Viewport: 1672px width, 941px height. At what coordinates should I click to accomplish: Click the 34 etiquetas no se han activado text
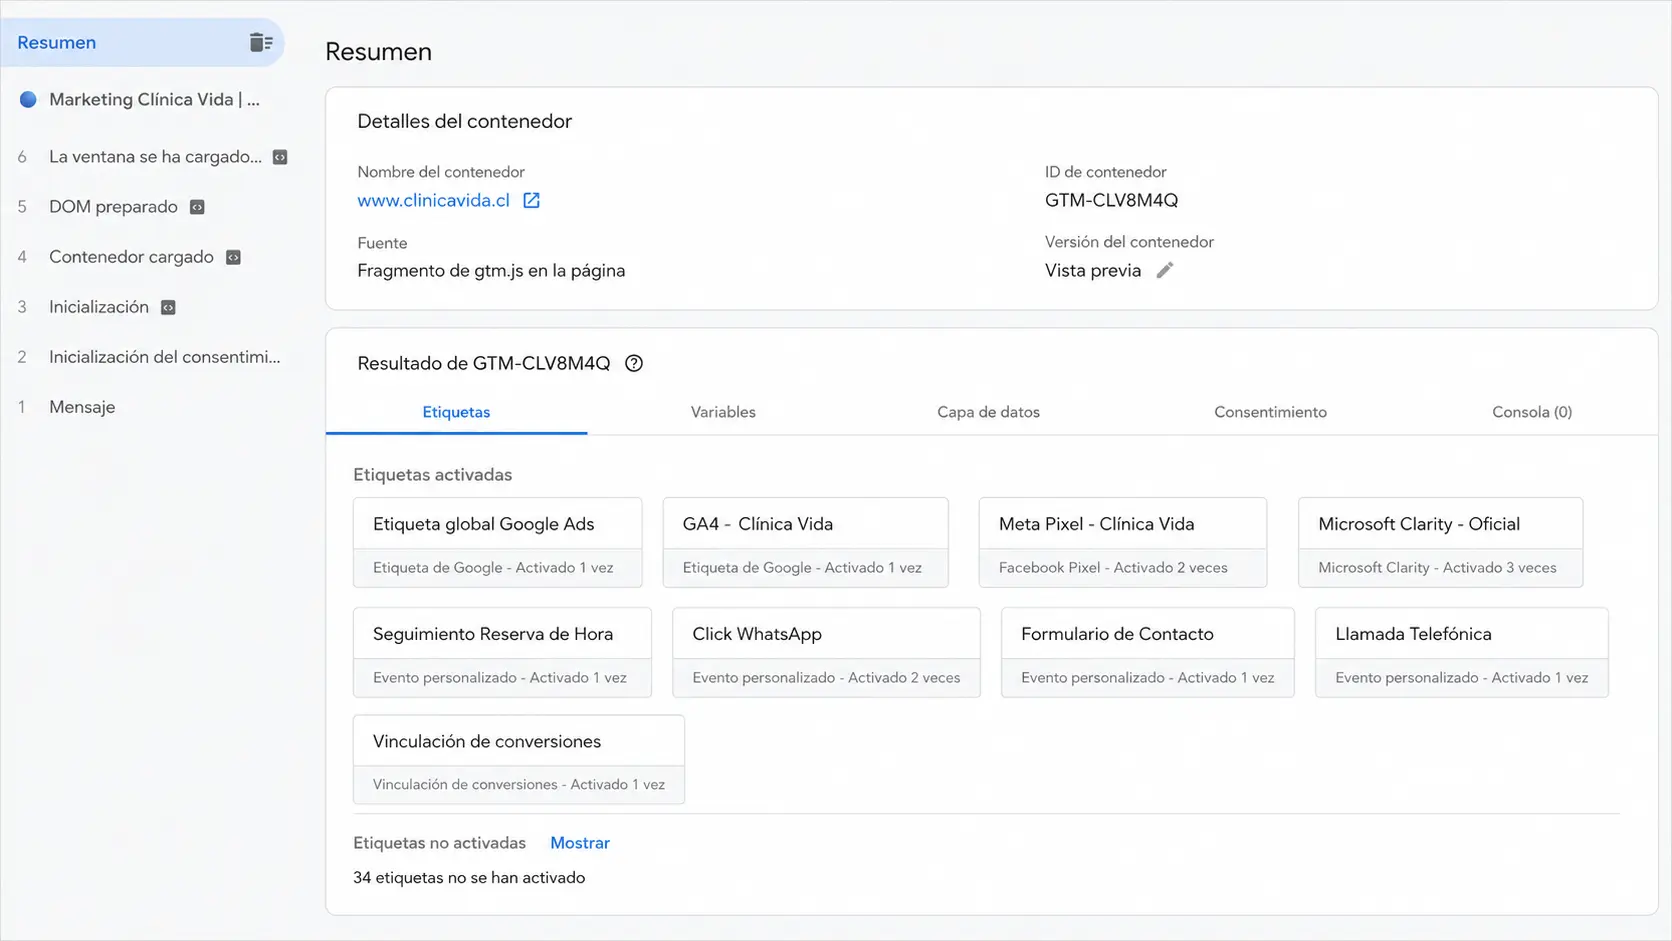click(469, 877)
